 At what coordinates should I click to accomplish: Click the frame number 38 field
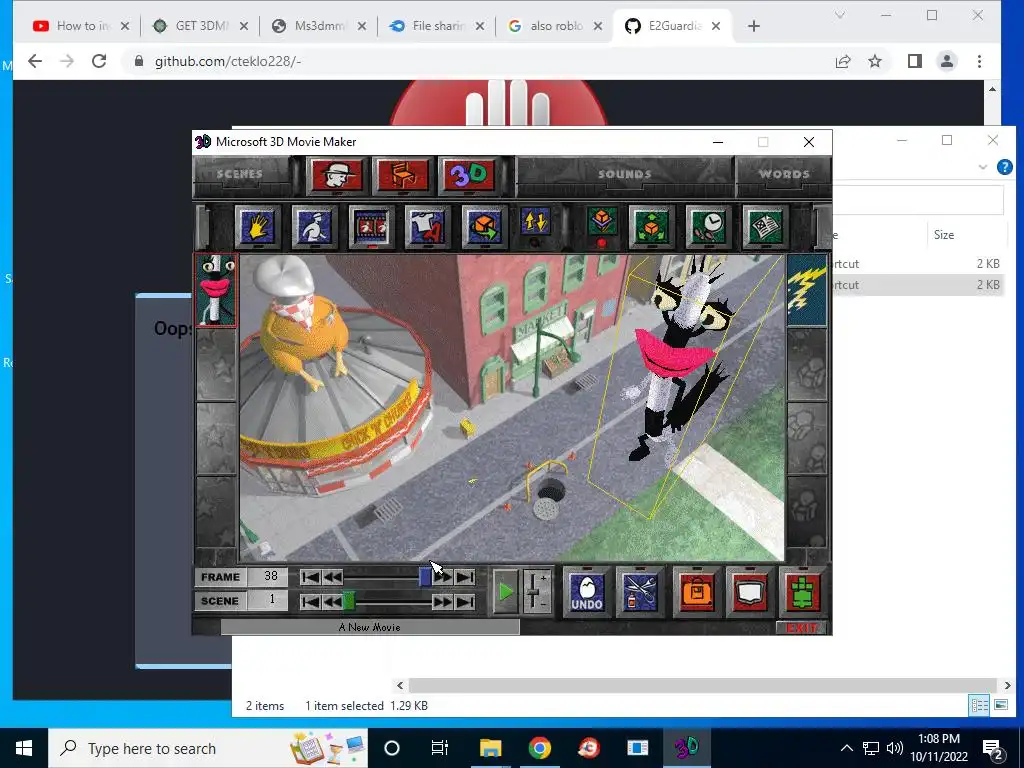tap(270, 577)
